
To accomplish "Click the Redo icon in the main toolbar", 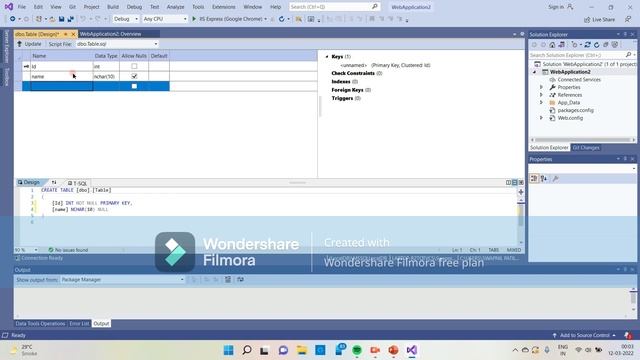I will (98, 19).
